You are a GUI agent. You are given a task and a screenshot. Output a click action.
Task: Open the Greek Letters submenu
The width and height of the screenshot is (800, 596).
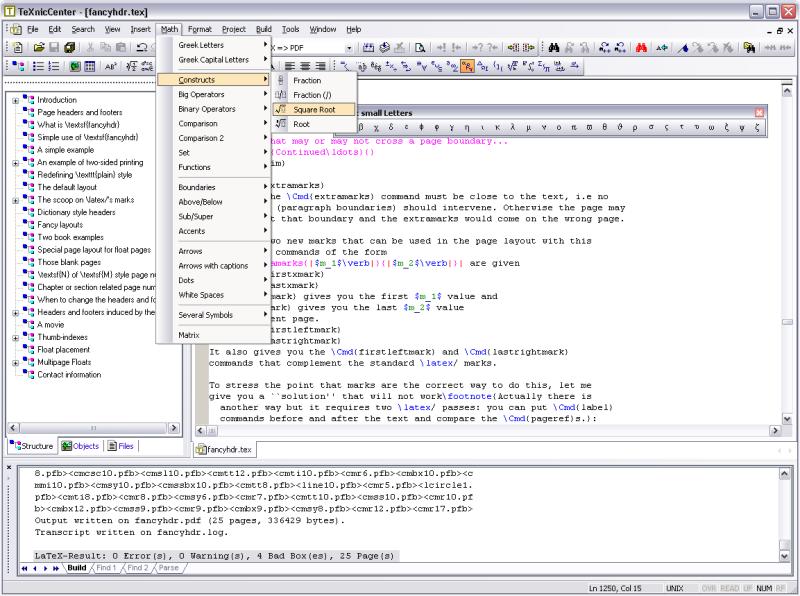(213, 45)
